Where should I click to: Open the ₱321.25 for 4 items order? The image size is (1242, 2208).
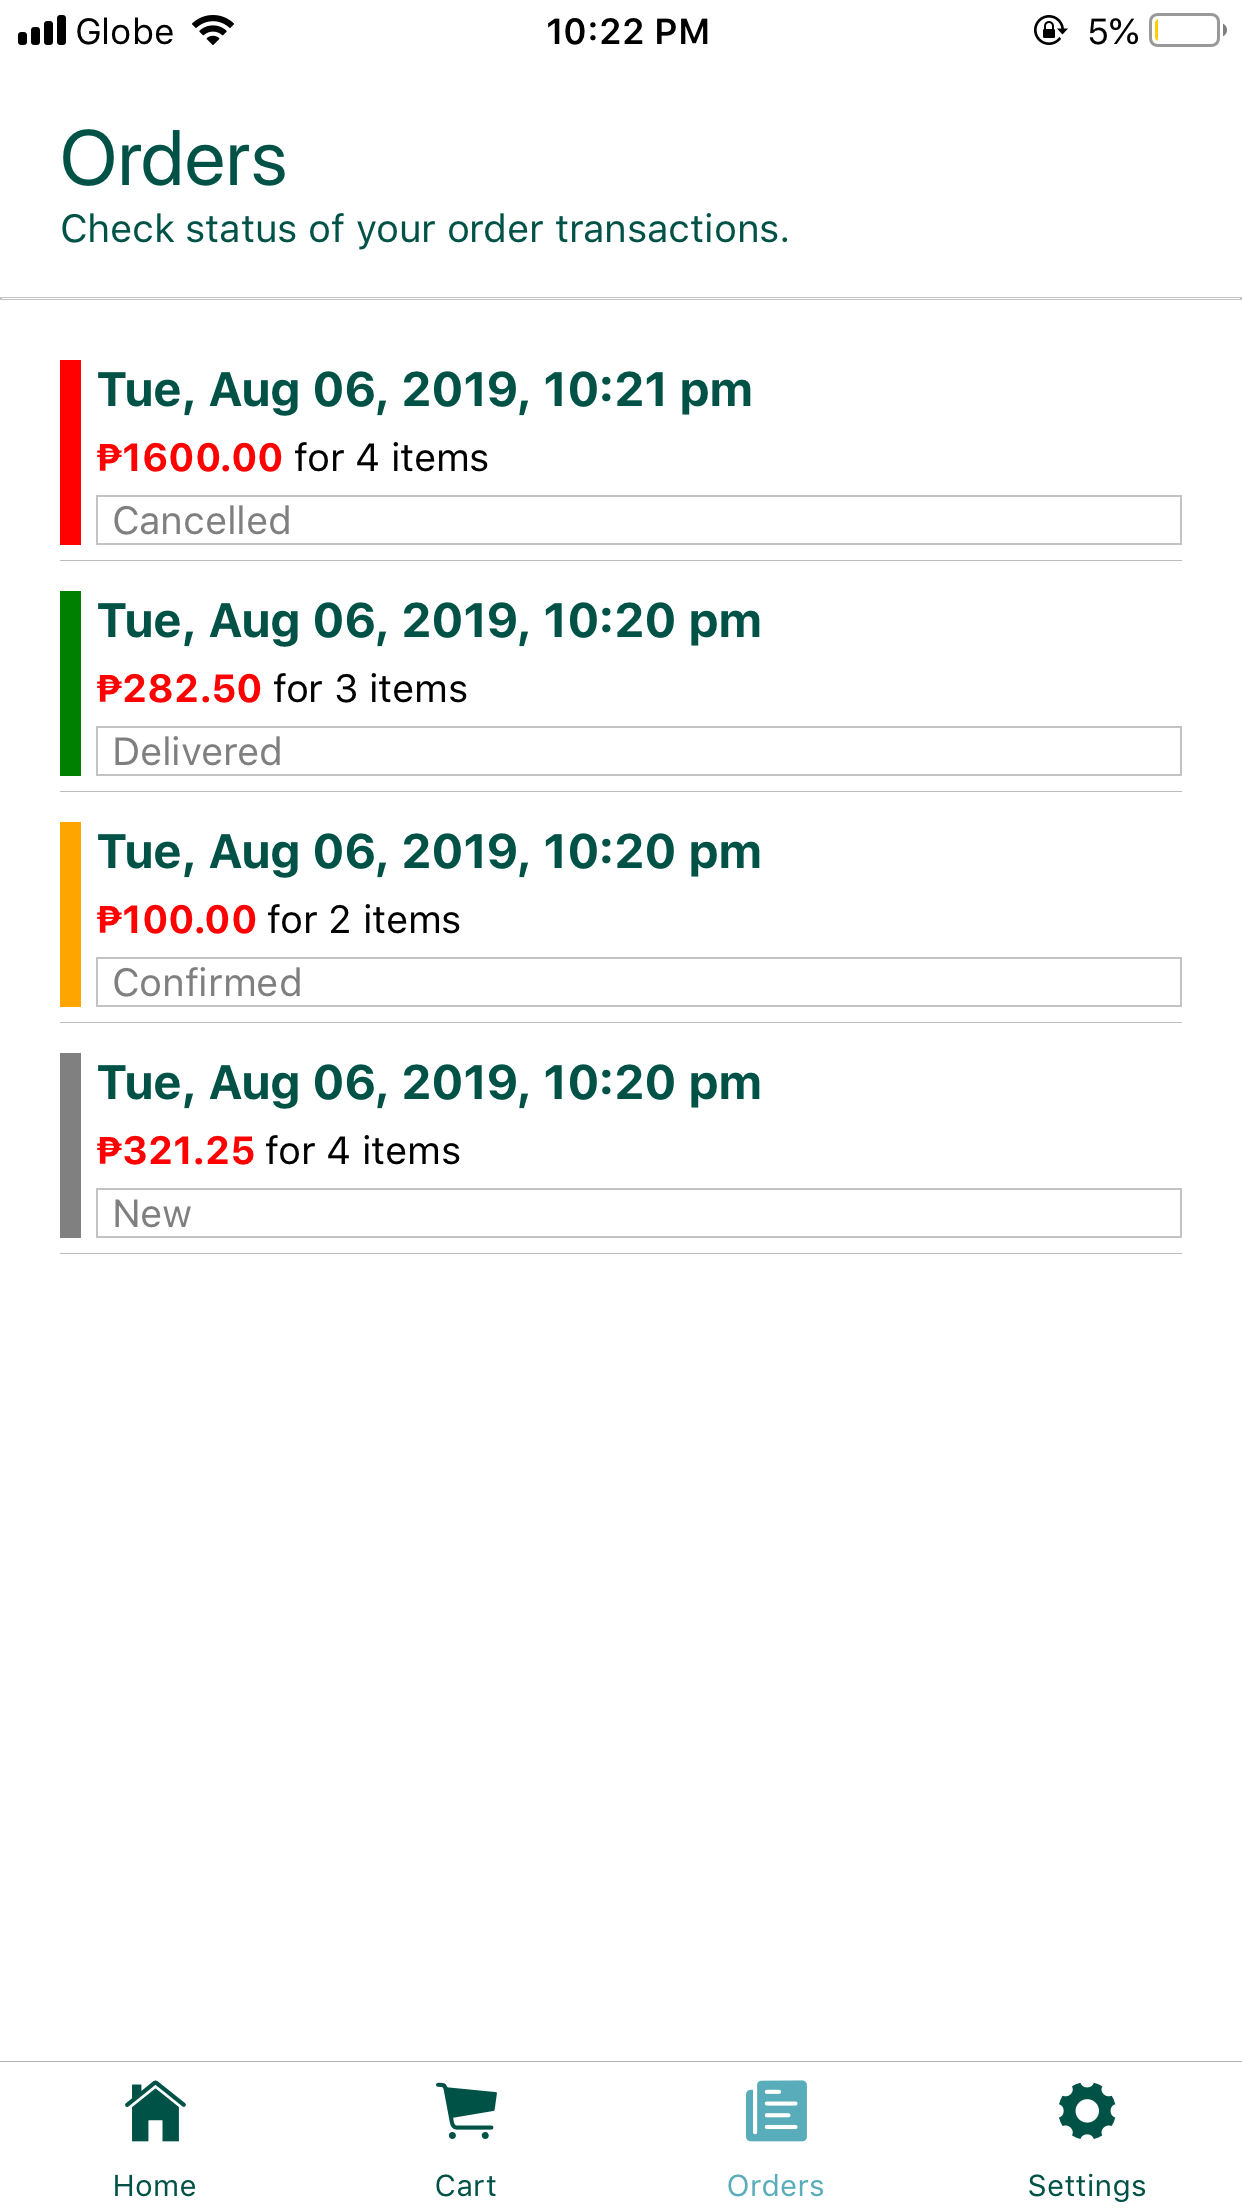(x=278, y=1151)
